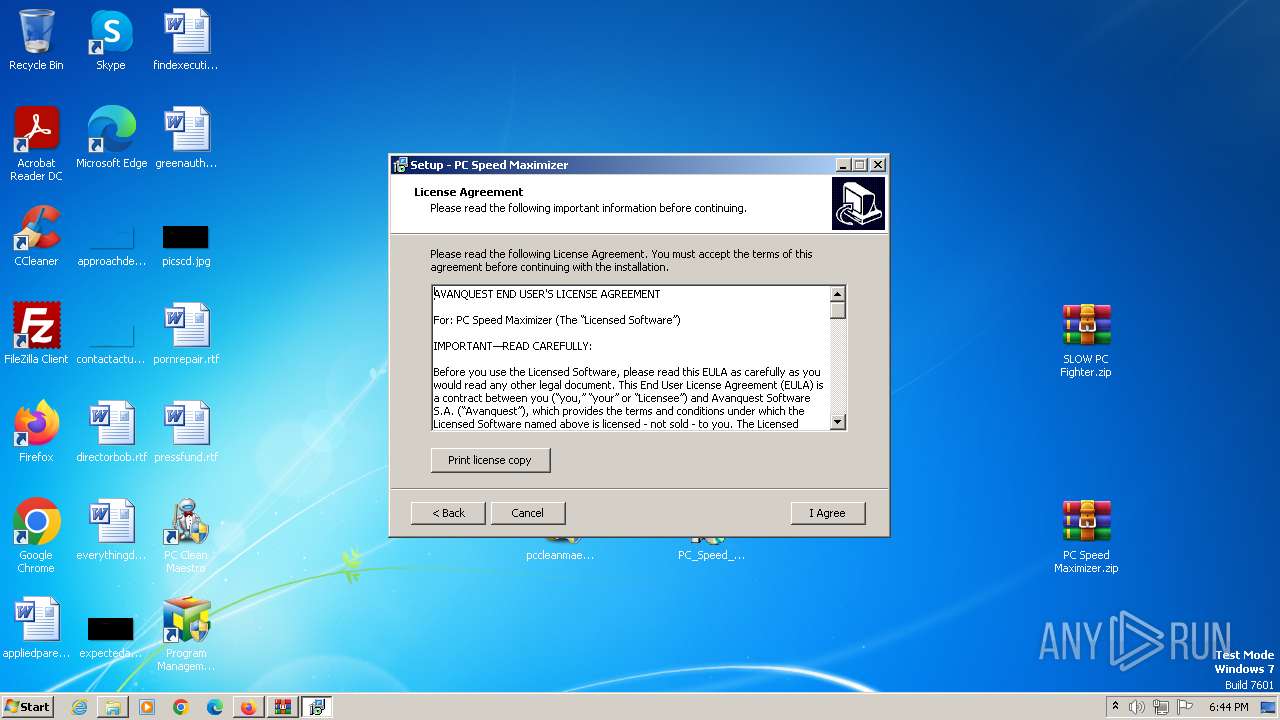
Task: Select the FileZilla Client shortcut
Action: click(36, 334)
